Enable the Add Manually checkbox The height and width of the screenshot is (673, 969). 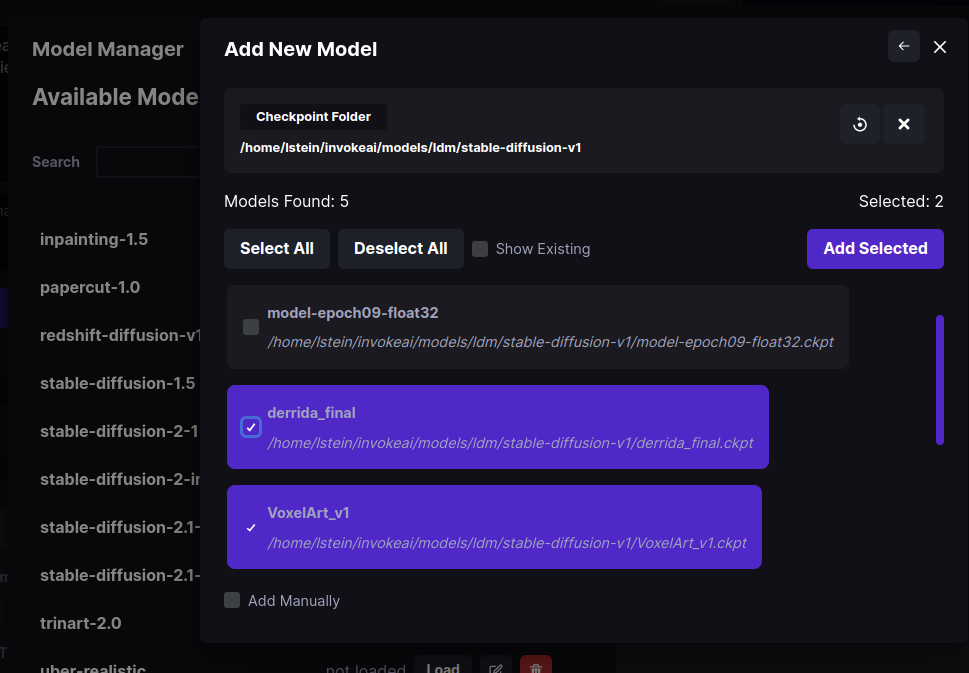(232, 600)
